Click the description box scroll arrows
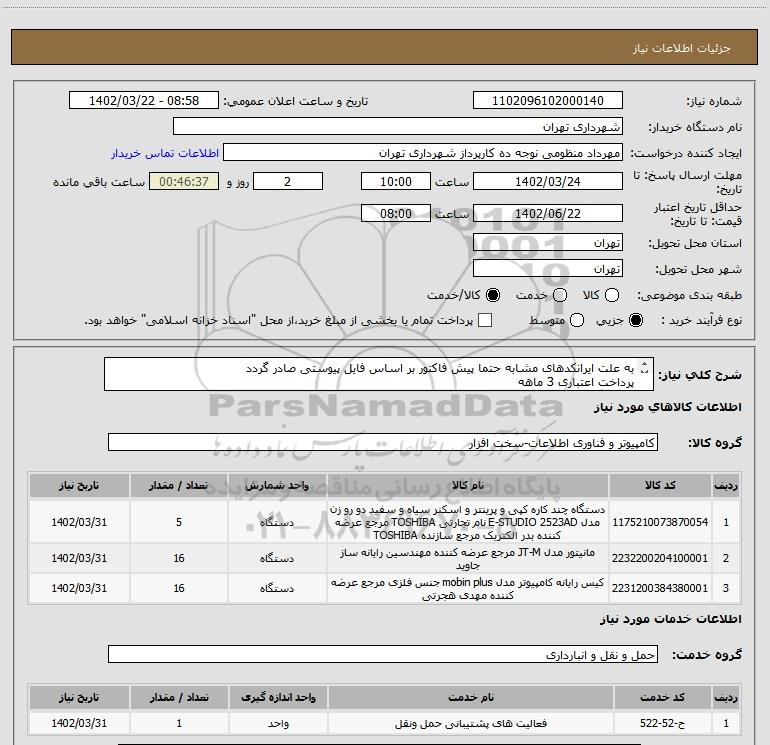770x745 pixels. coord(645,367)
